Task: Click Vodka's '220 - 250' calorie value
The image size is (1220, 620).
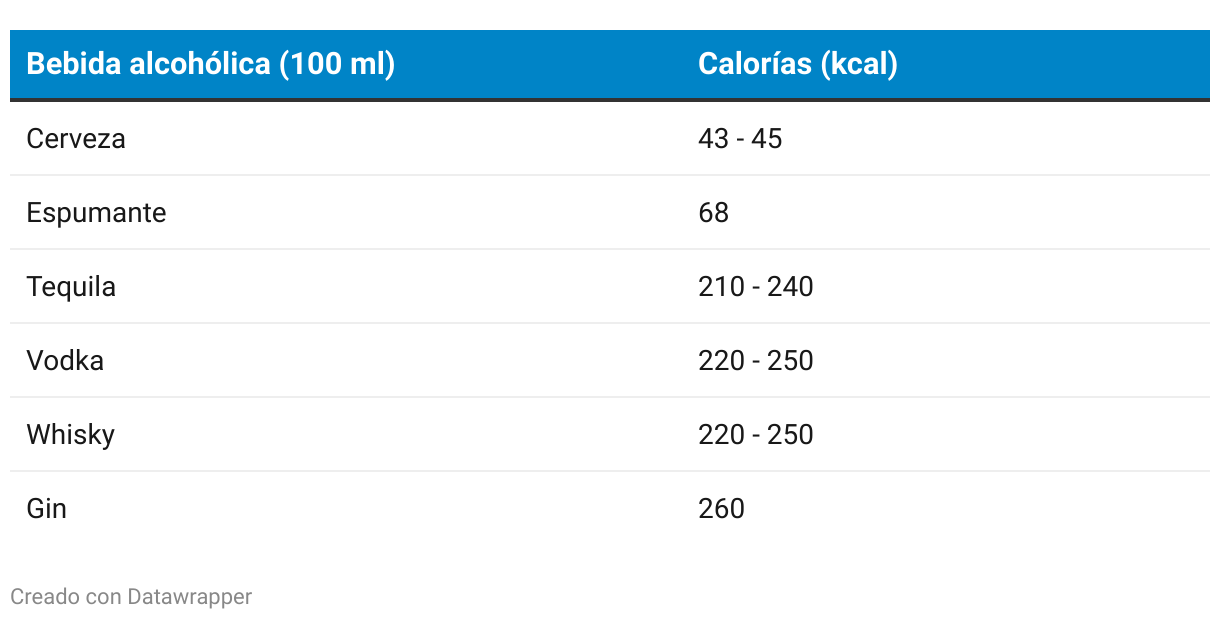Action: [756, 360]
